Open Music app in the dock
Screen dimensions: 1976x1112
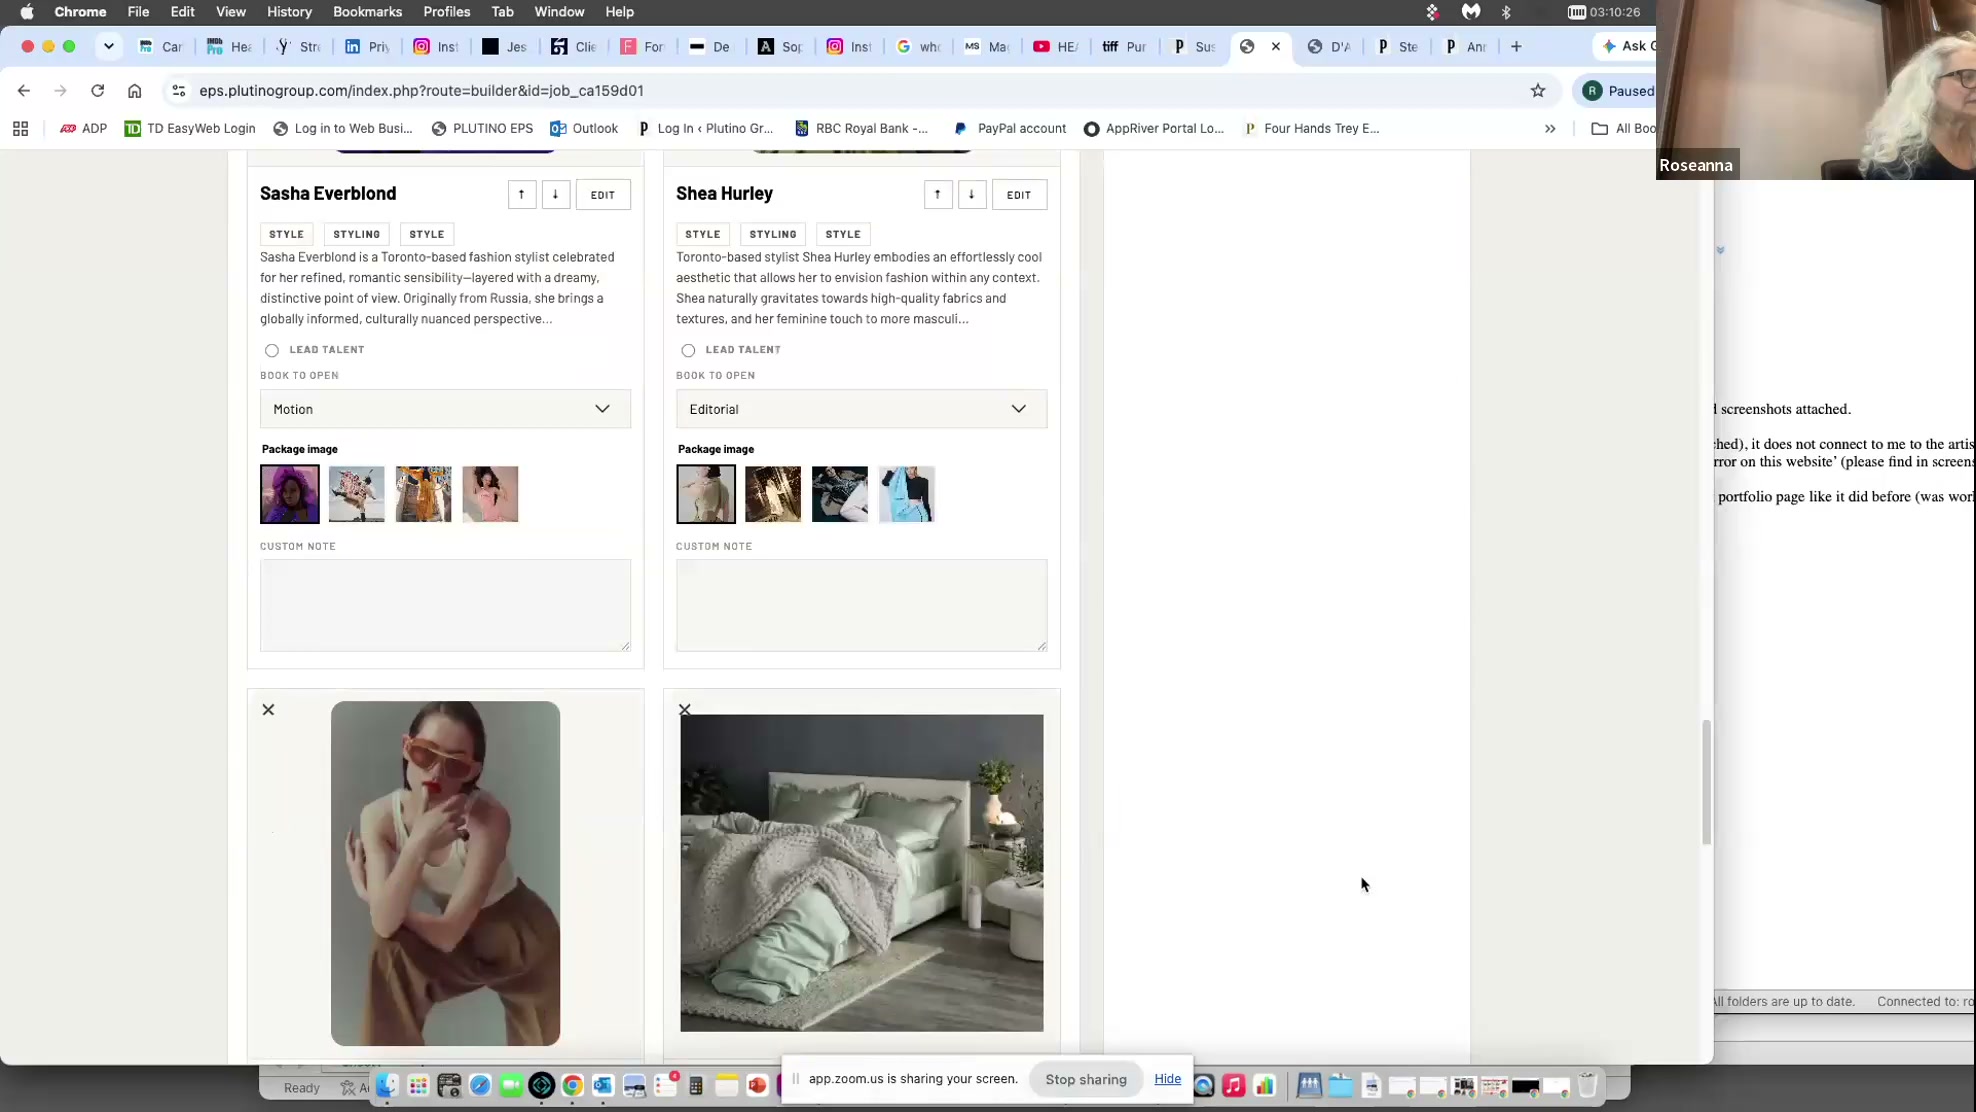[x=1233, y=1085]
